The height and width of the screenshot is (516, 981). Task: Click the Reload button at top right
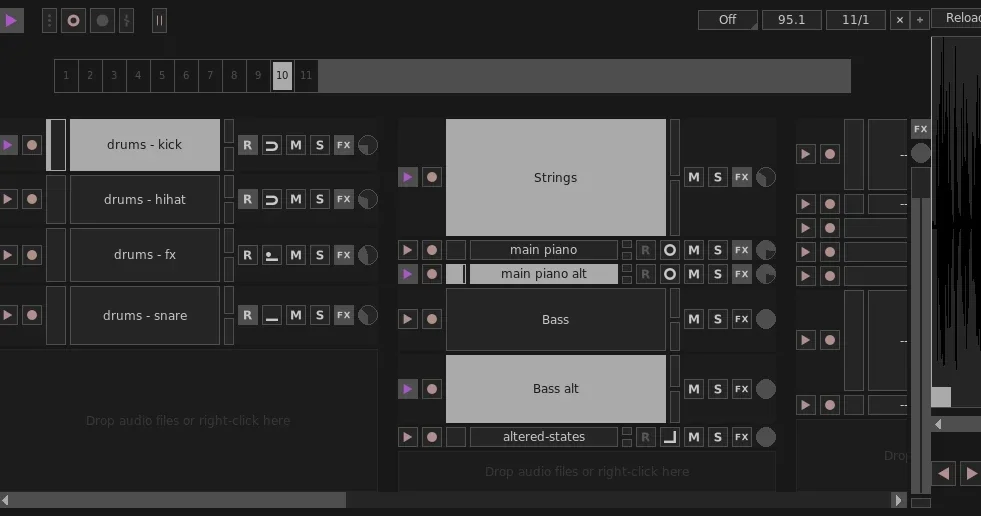coord(957,18)
